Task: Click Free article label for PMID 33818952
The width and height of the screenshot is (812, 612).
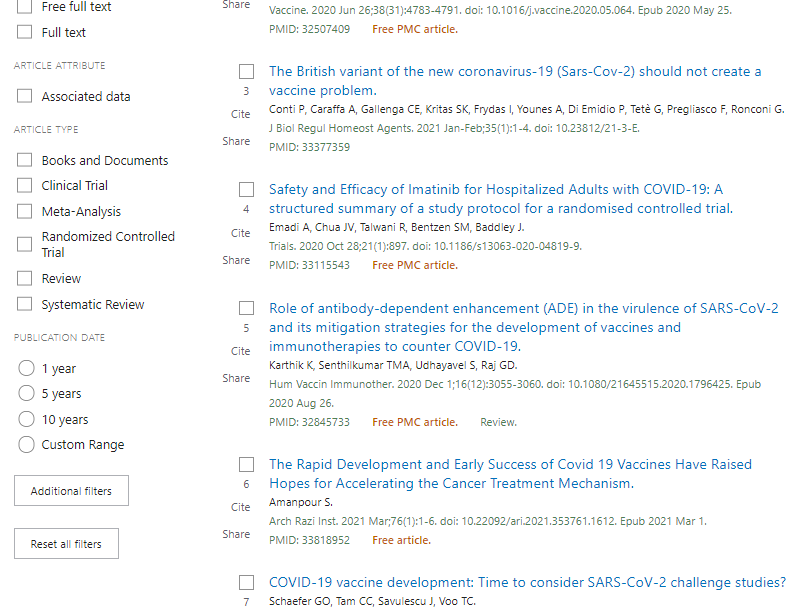Action: click(401, 541)
